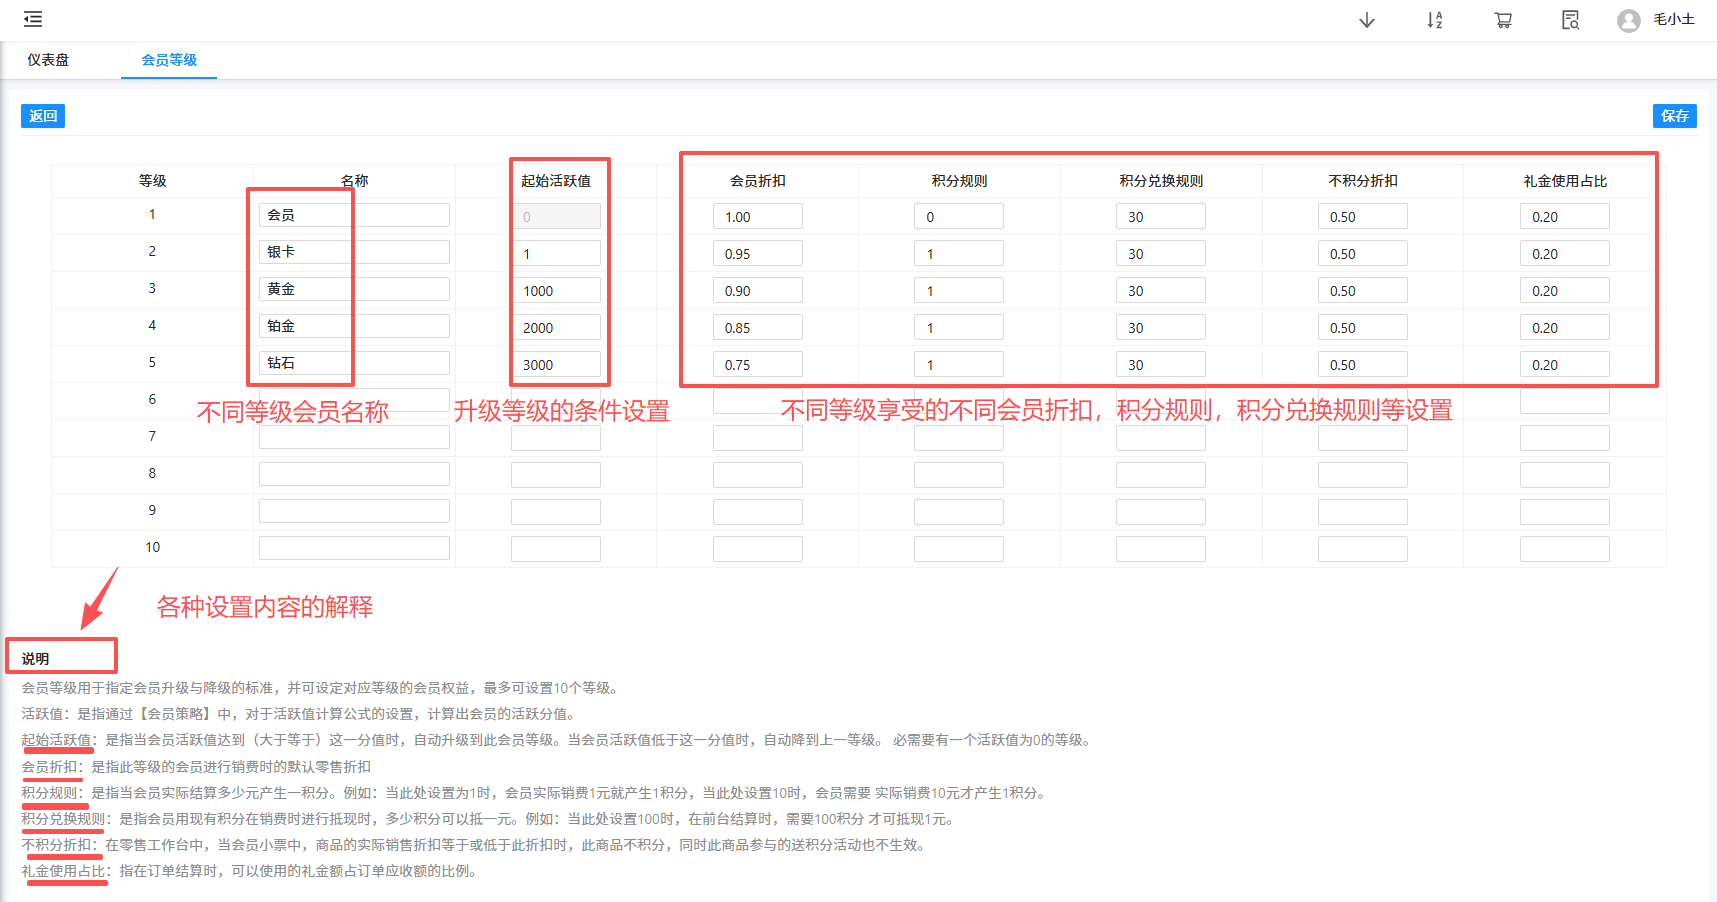Edit 礼金使用占比 0.20 for level 5
This screenshot has height=902, width=1717.
click(1565, 363)
